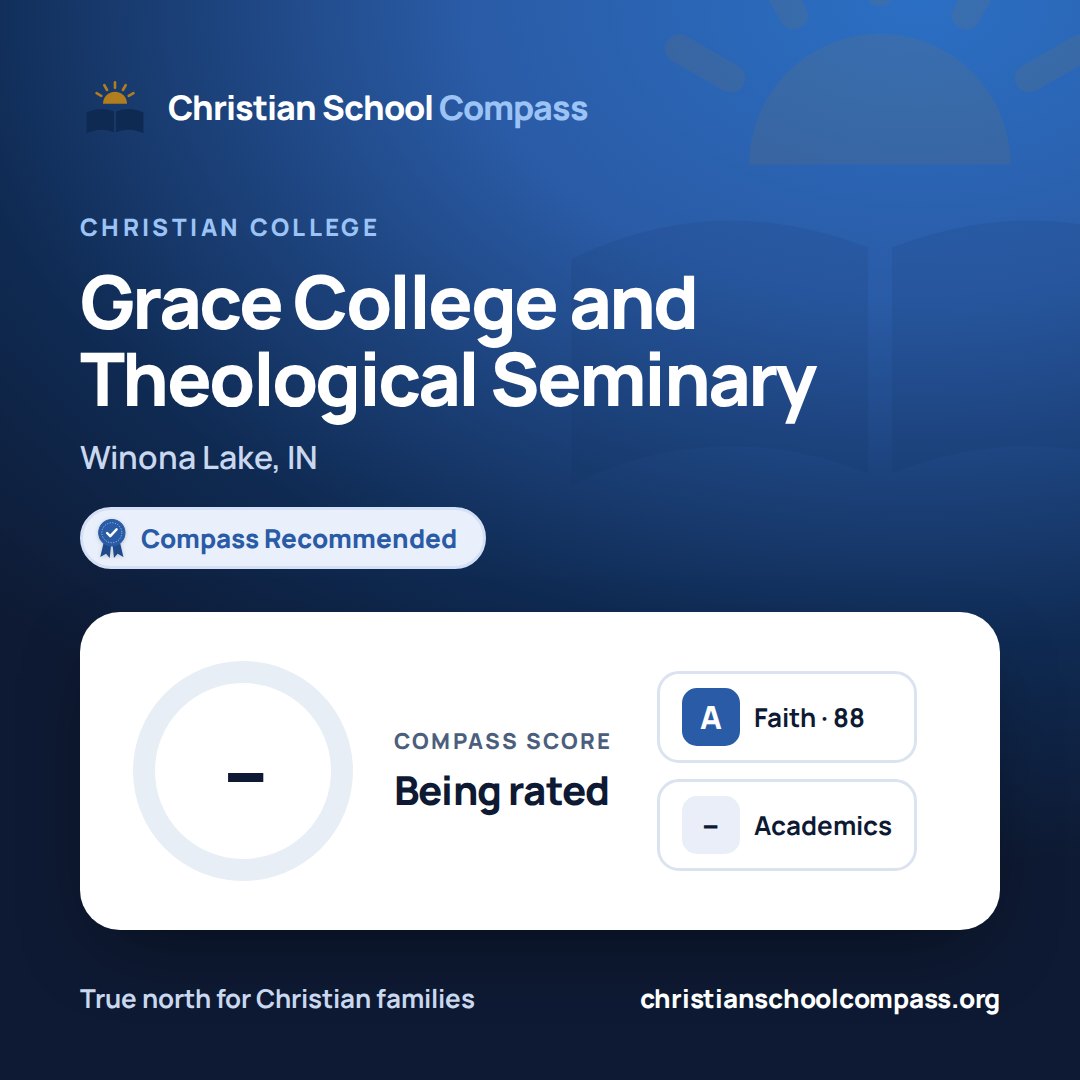
Task: Click the Winona Lake, IN location
Action: point(198,458)
